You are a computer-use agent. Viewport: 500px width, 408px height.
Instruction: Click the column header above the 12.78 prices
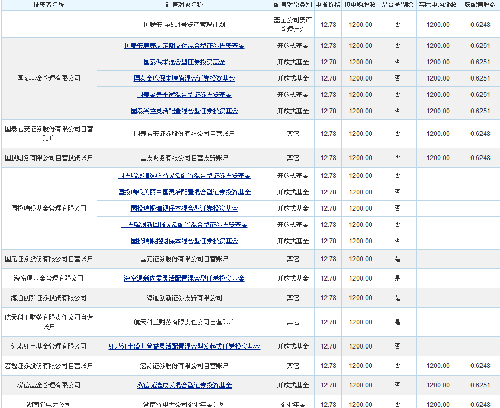click(x=328, y=4)
